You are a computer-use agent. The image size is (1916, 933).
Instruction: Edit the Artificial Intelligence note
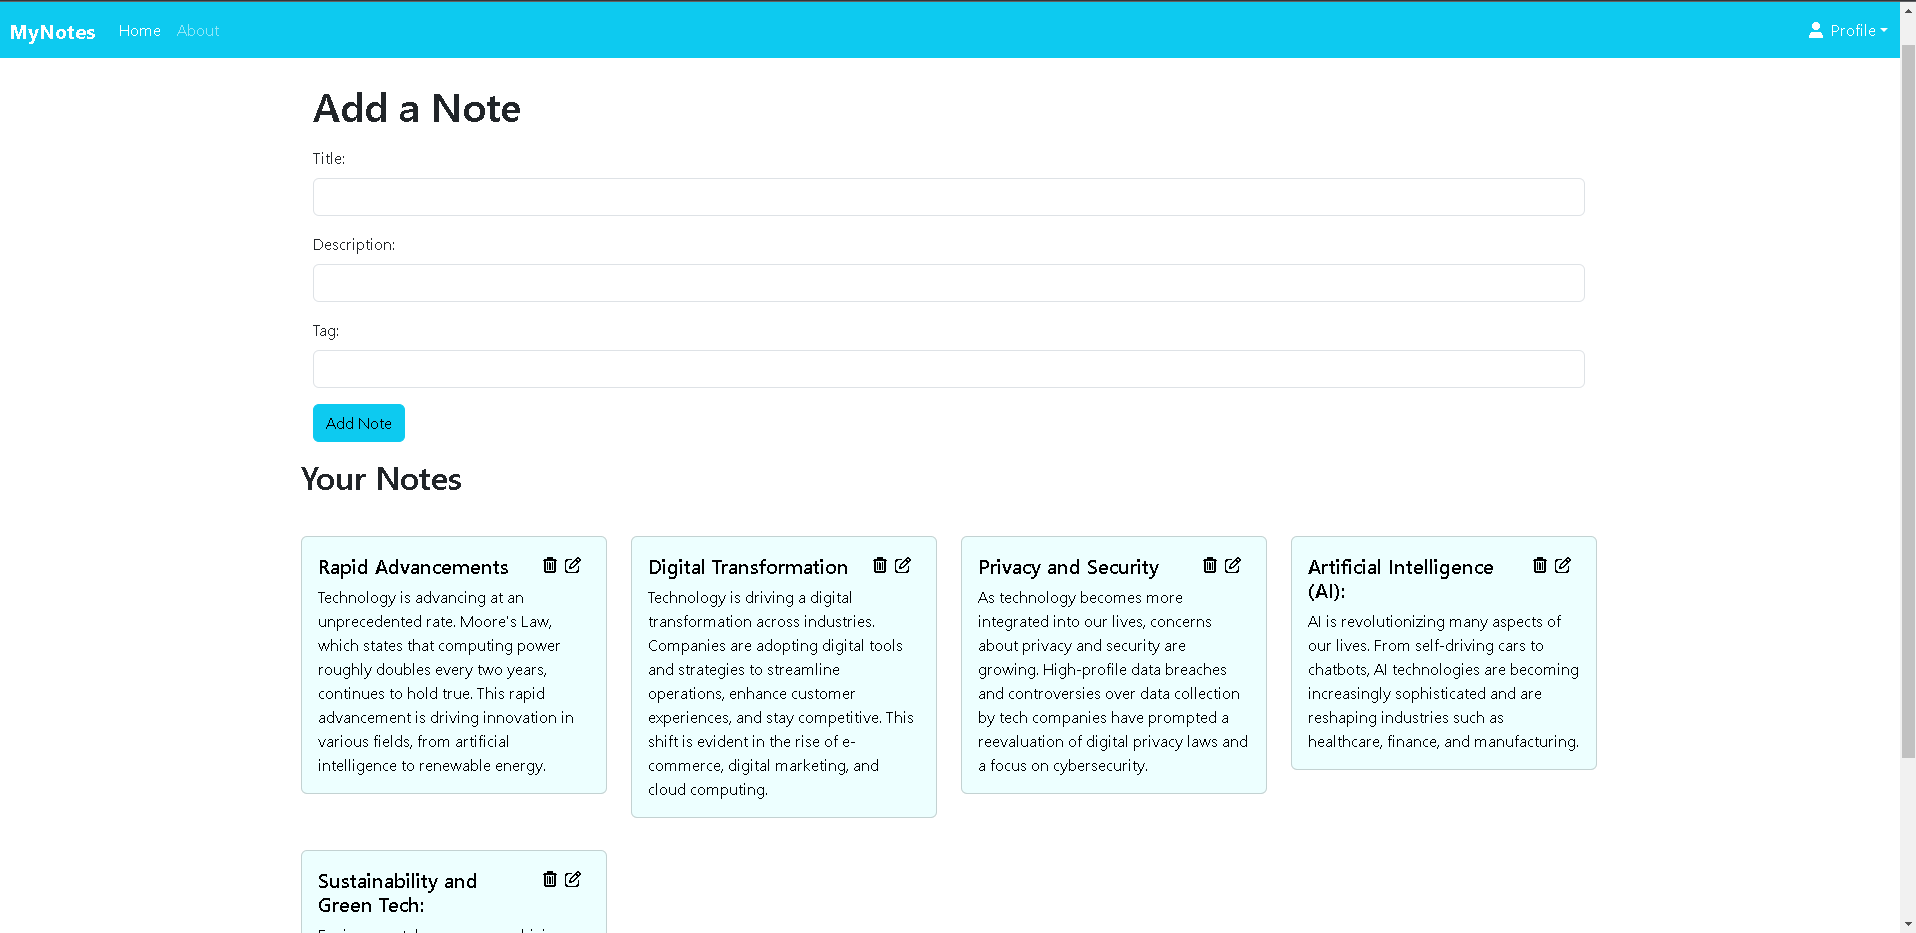(x=1563, y=565)
